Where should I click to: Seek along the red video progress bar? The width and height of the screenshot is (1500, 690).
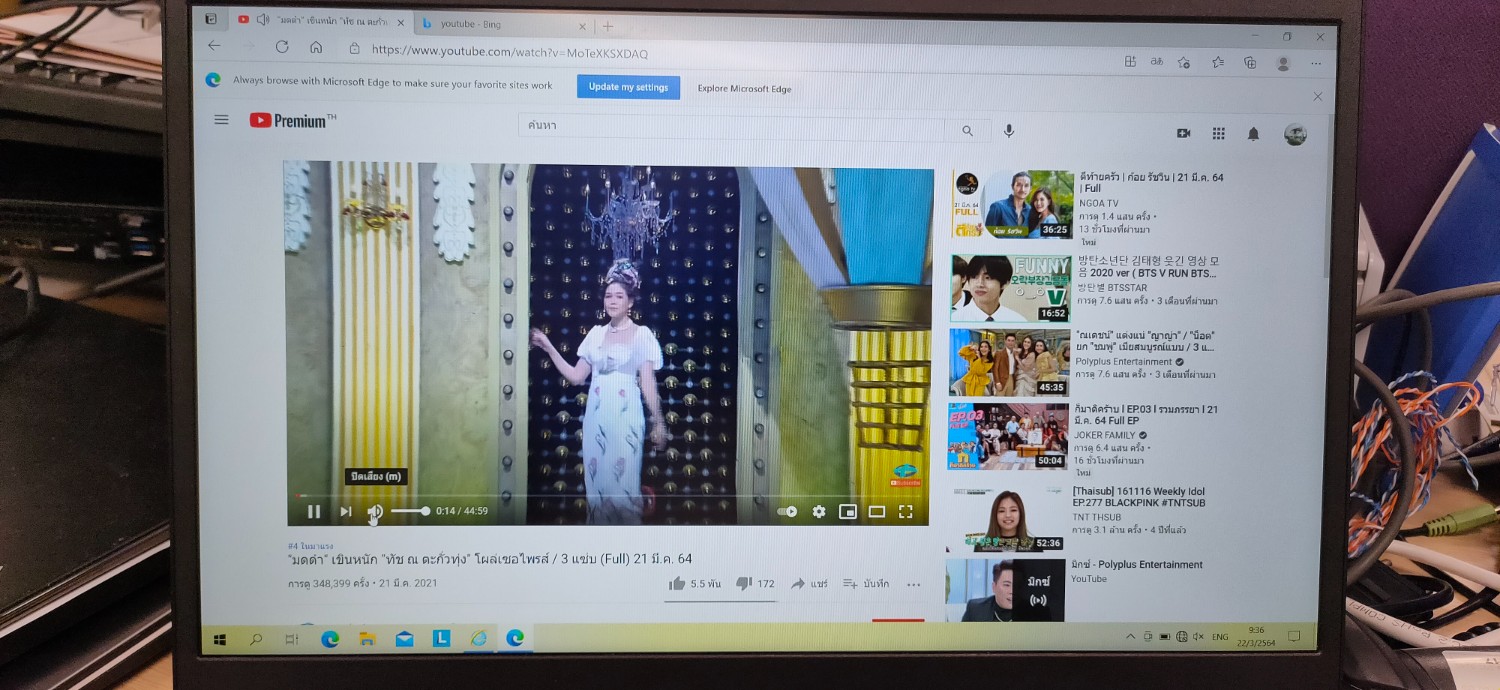pos(607,495)
